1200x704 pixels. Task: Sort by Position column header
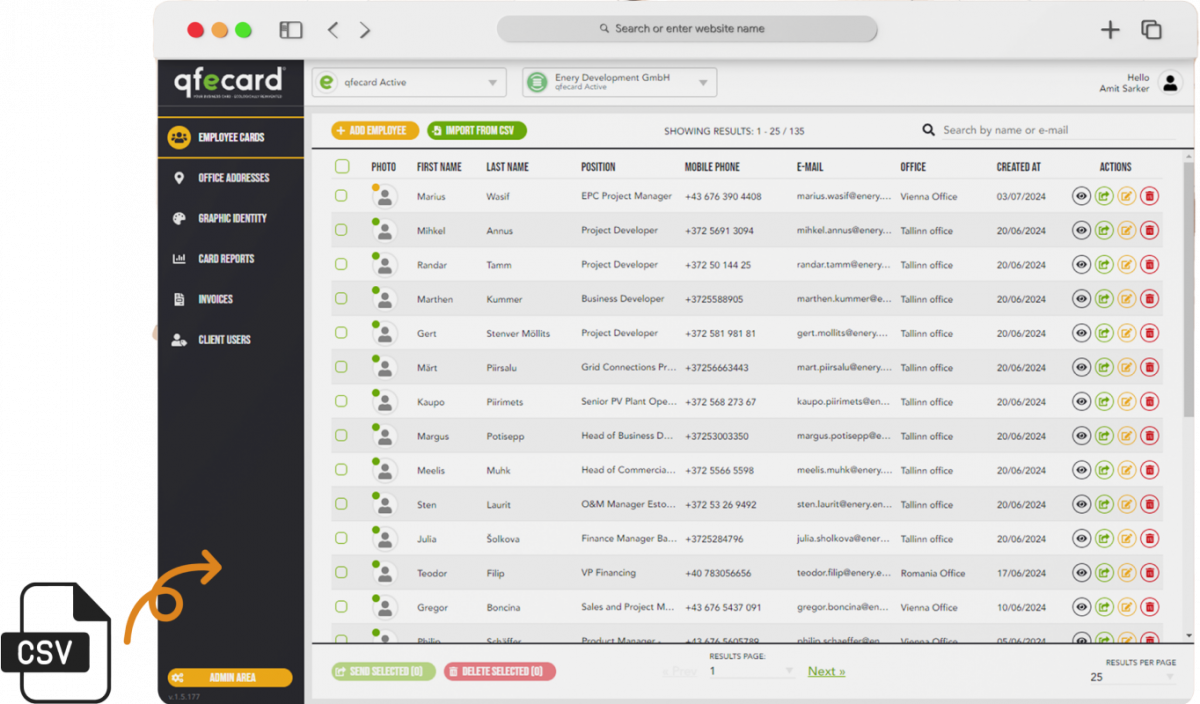click(x=598, y=167)
